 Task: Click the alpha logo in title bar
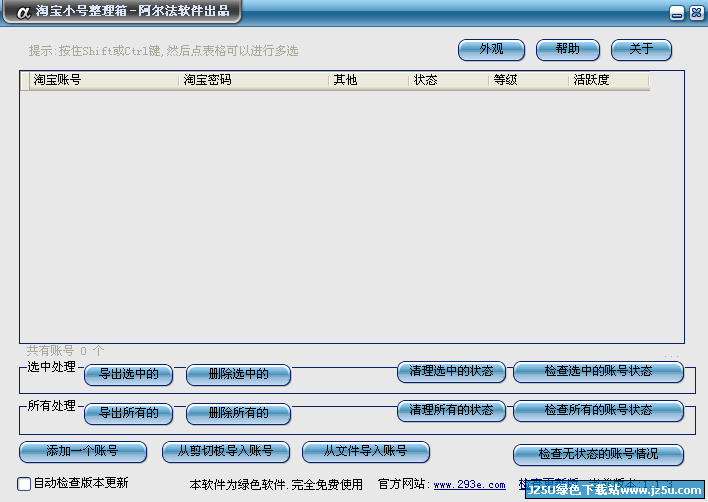pyautogui.click(x=23, y=12)
